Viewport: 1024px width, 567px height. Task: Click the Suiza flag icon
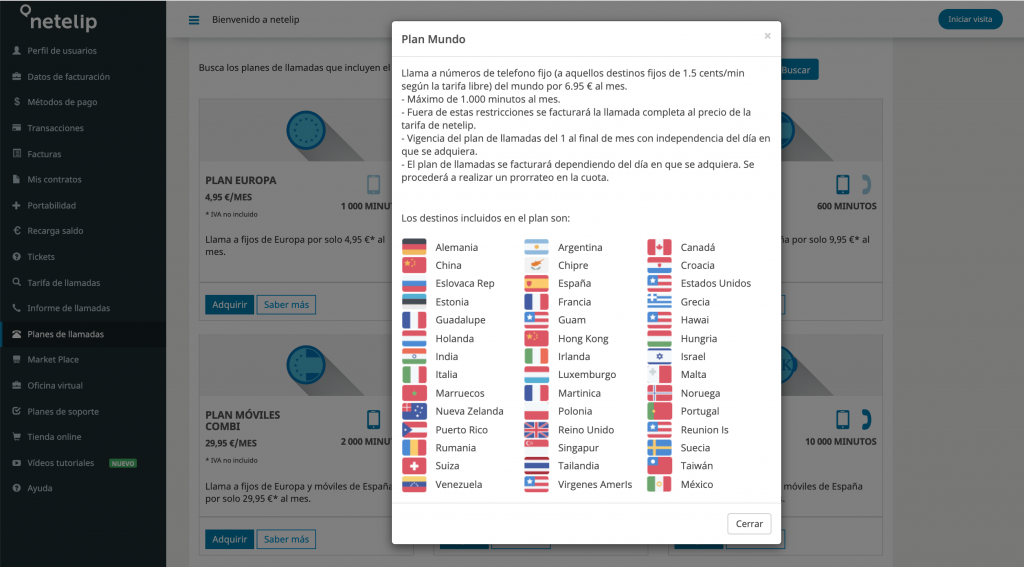(414, 466)
